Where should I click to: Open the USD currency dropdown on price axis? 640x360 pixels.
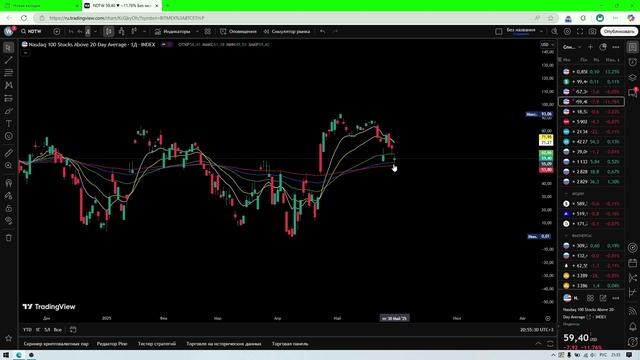(547, 44)
